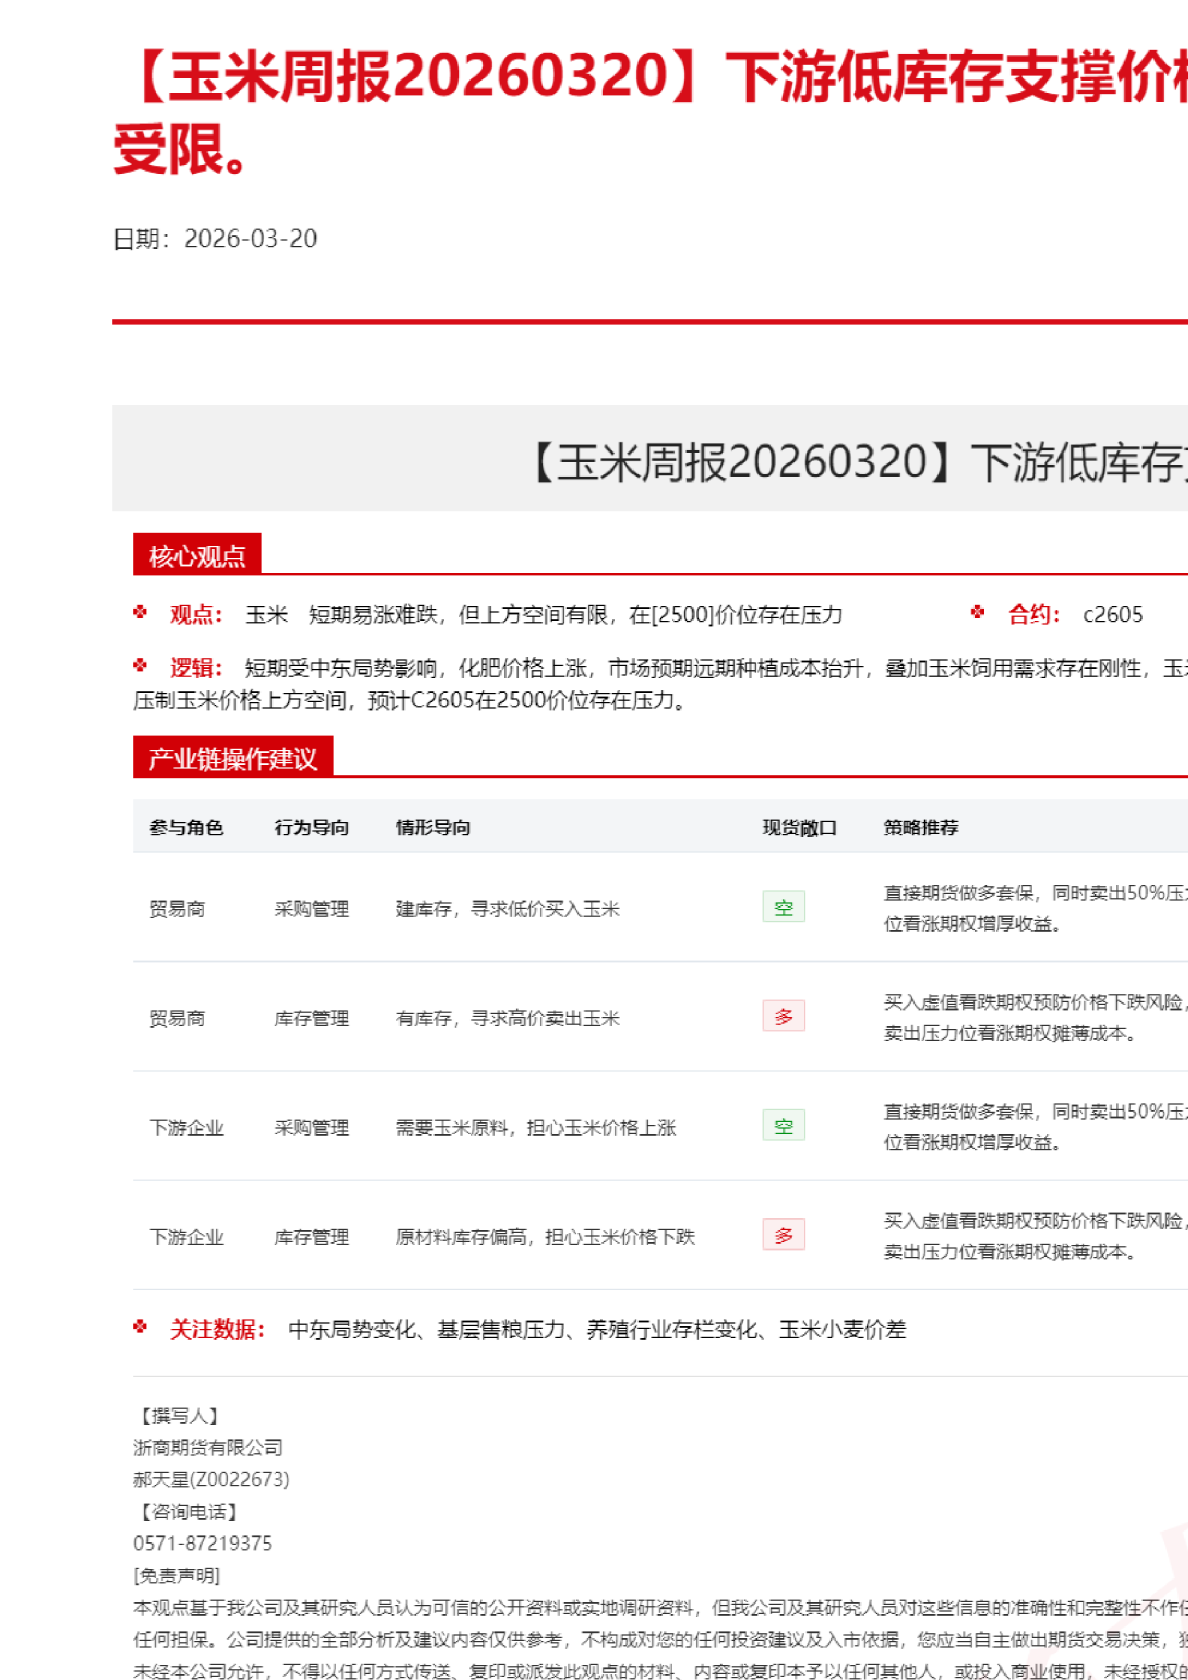Click 建库存，寻求低价买入玉米 cell

pyautogui.click(x=508, y=908)
